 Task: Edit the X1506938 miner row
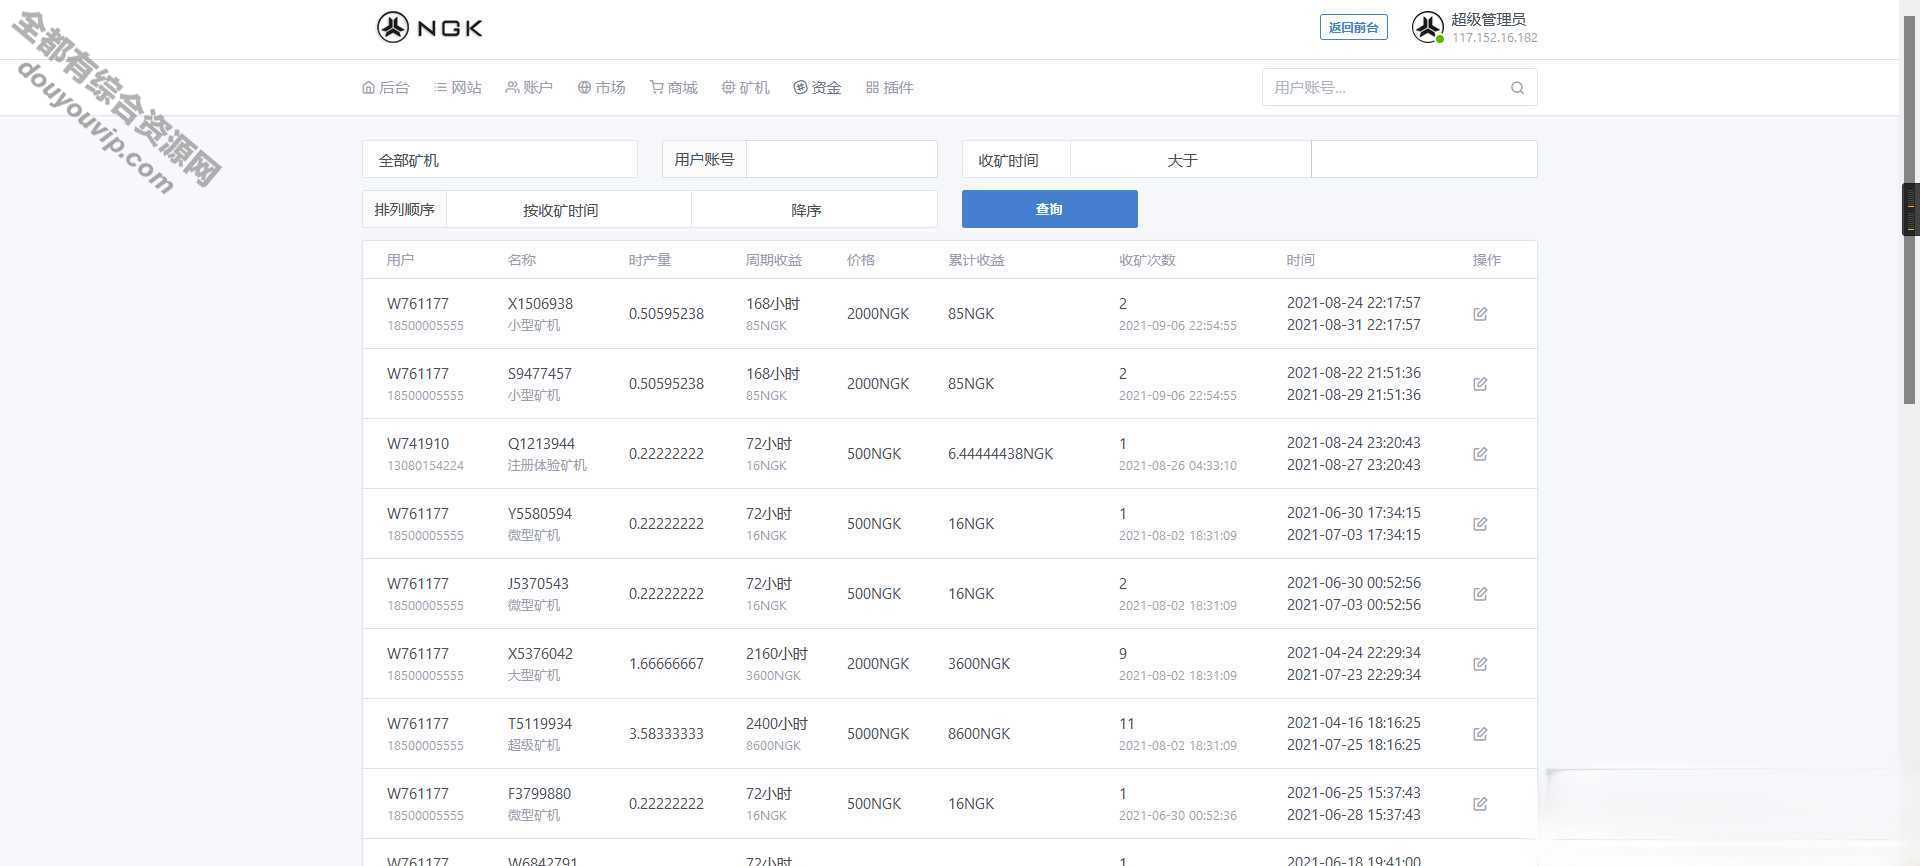[1480, 314]
